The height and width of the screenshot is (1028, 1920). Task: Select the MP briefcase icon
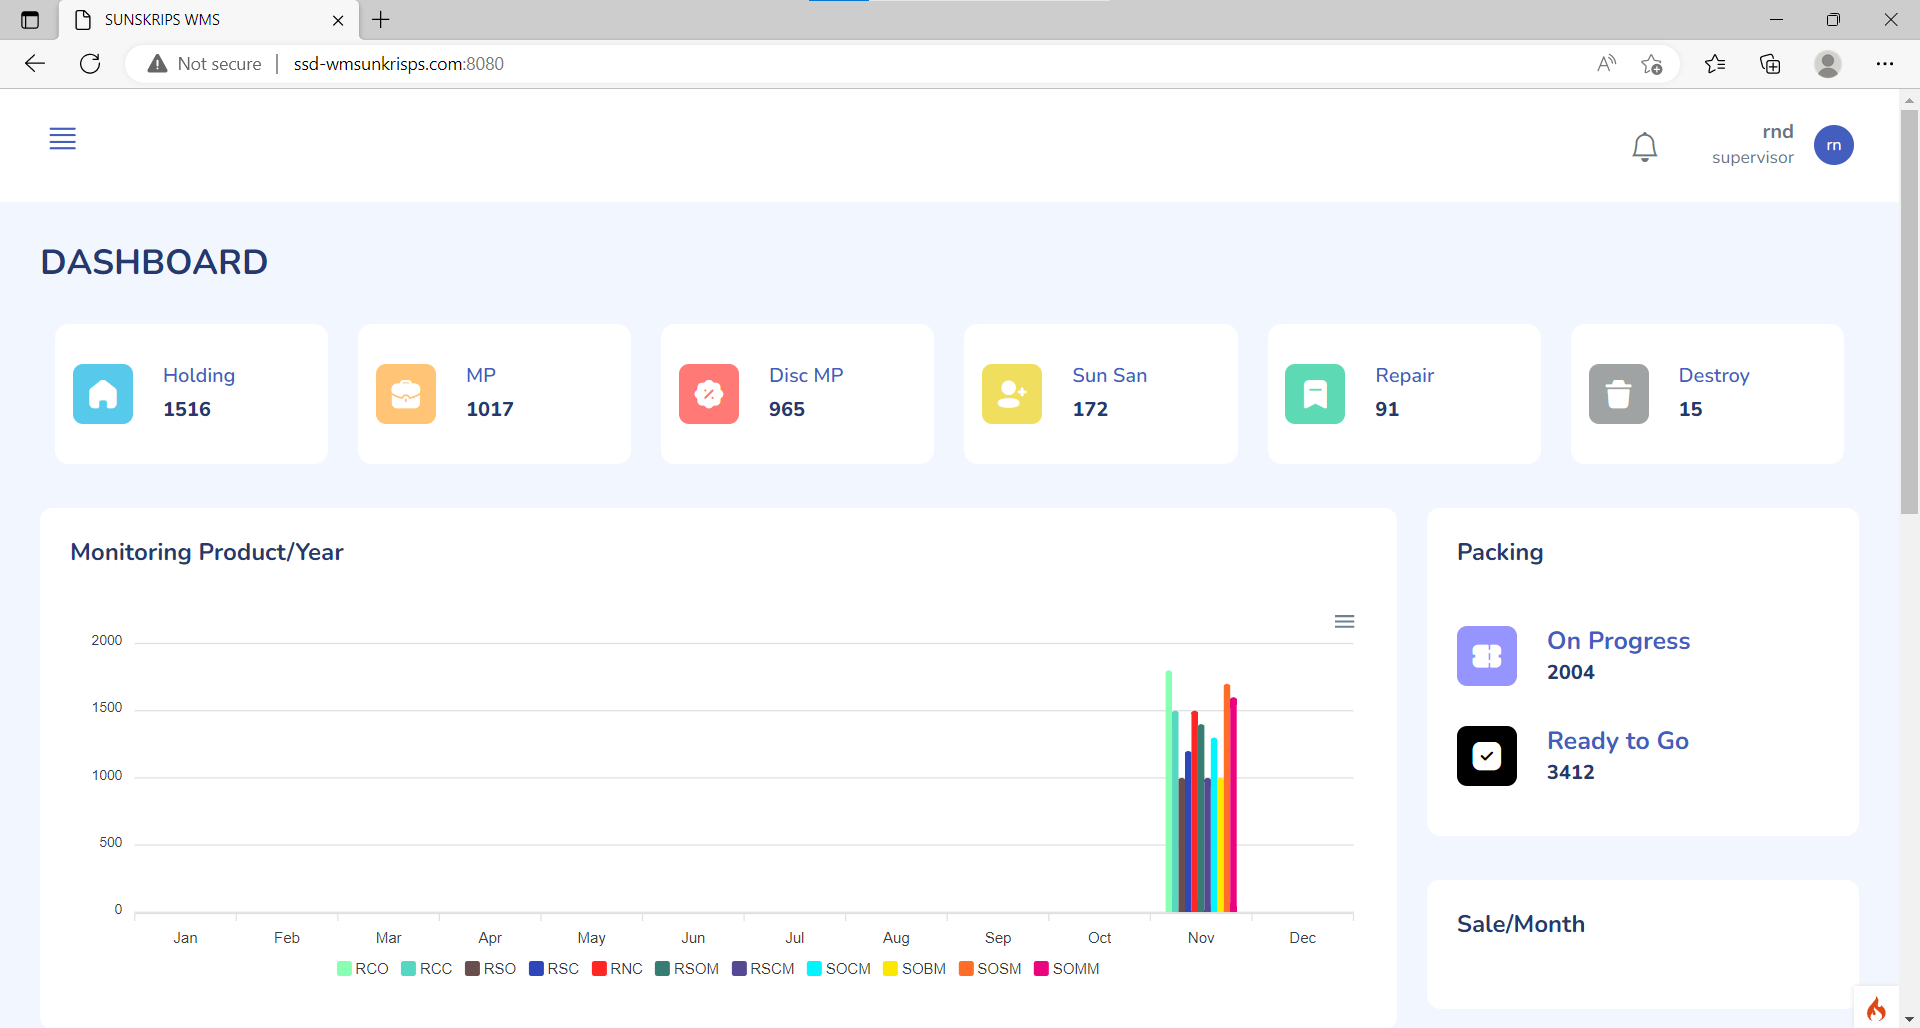point(406,393)
